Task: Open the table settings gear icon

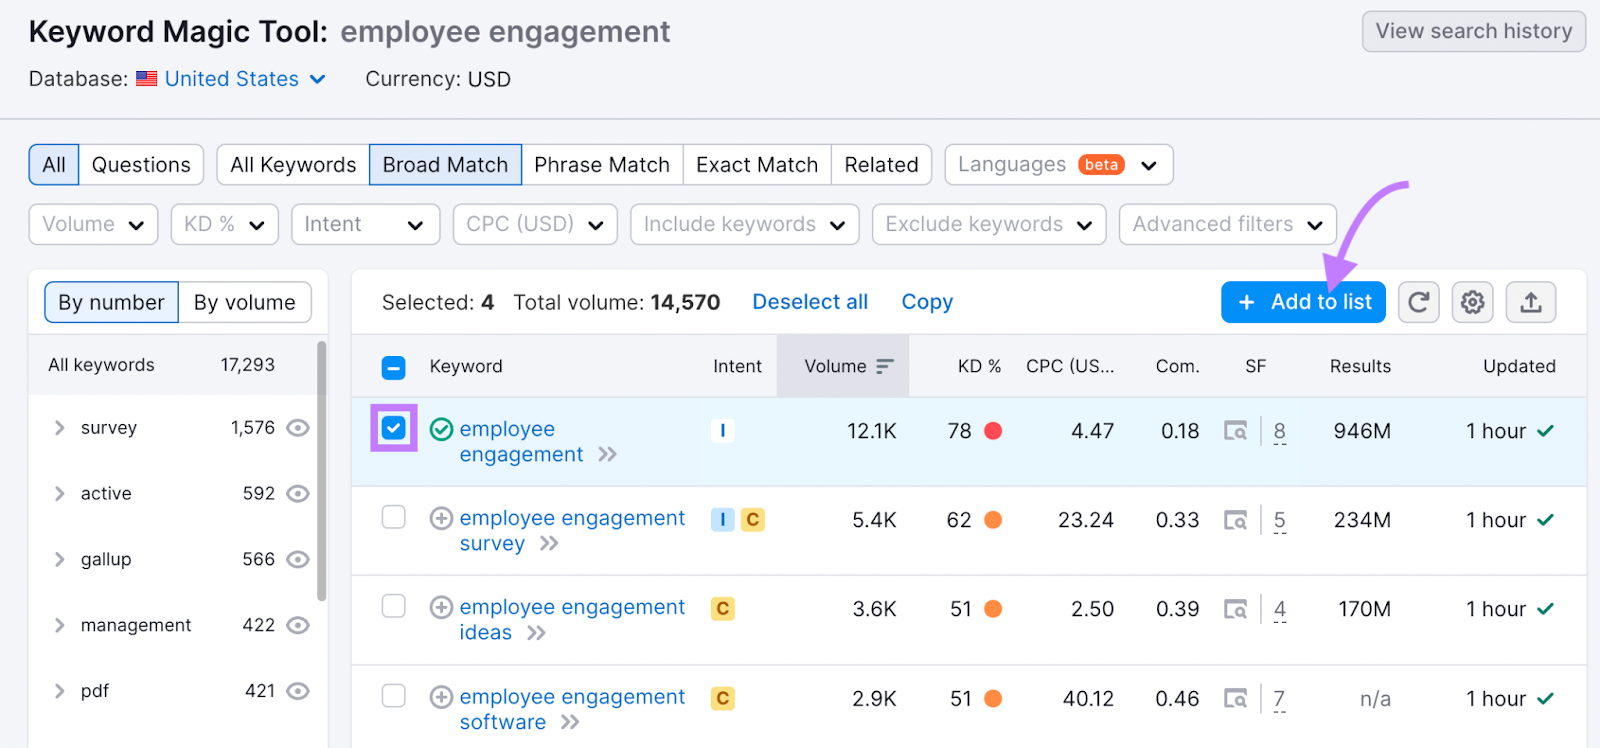Action: (x=1472, y=302)
